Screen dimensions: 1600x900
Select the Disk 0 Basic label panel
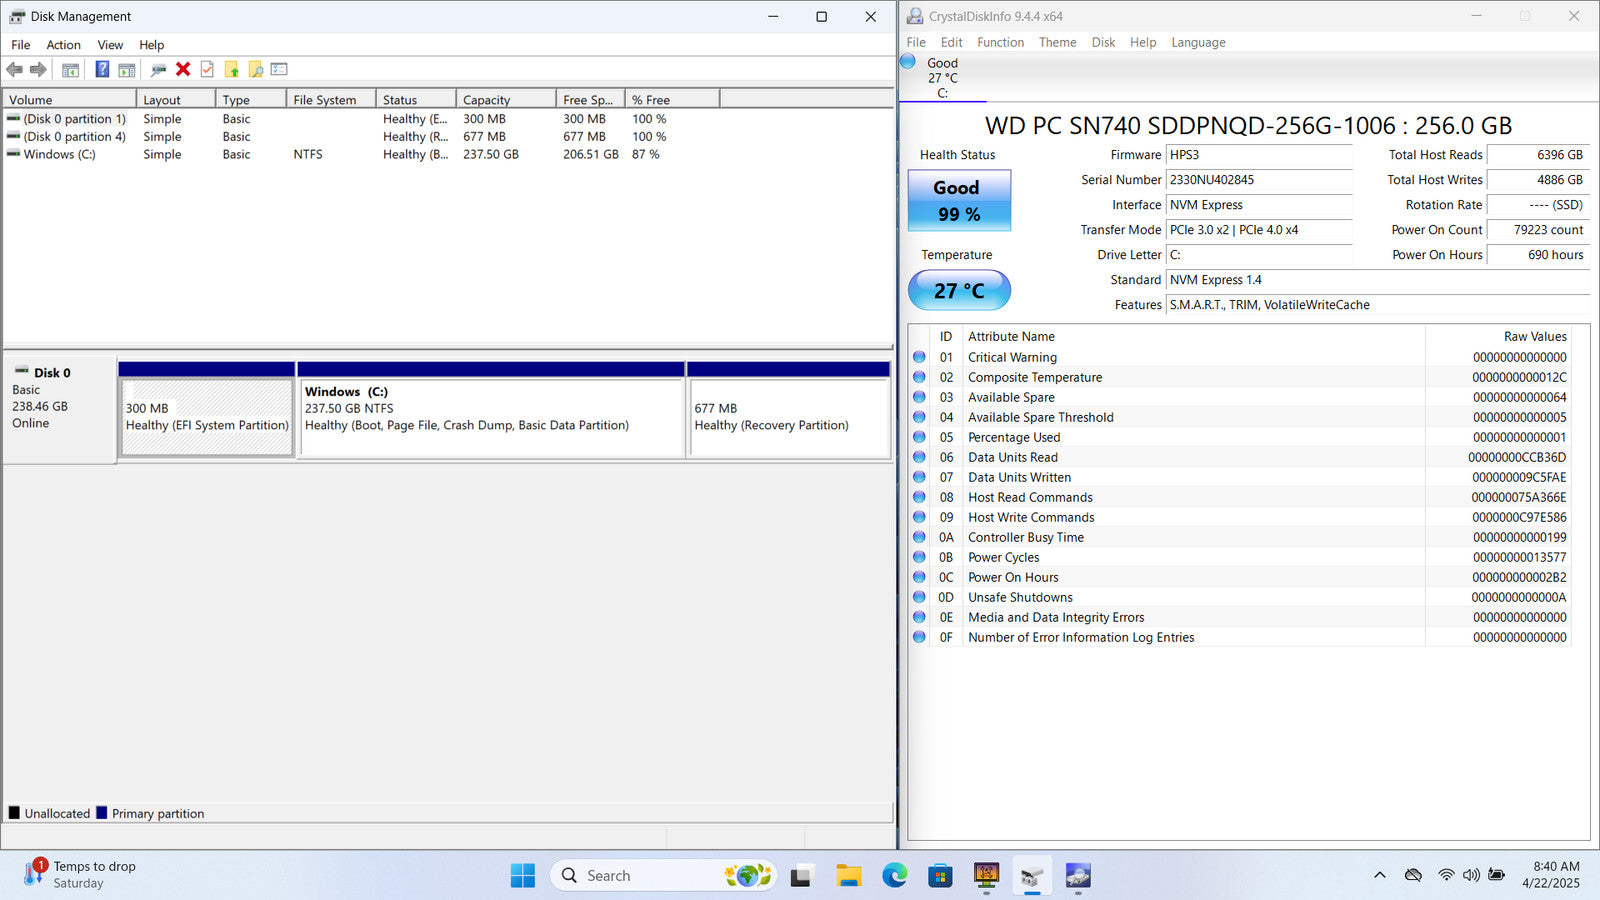59,410
